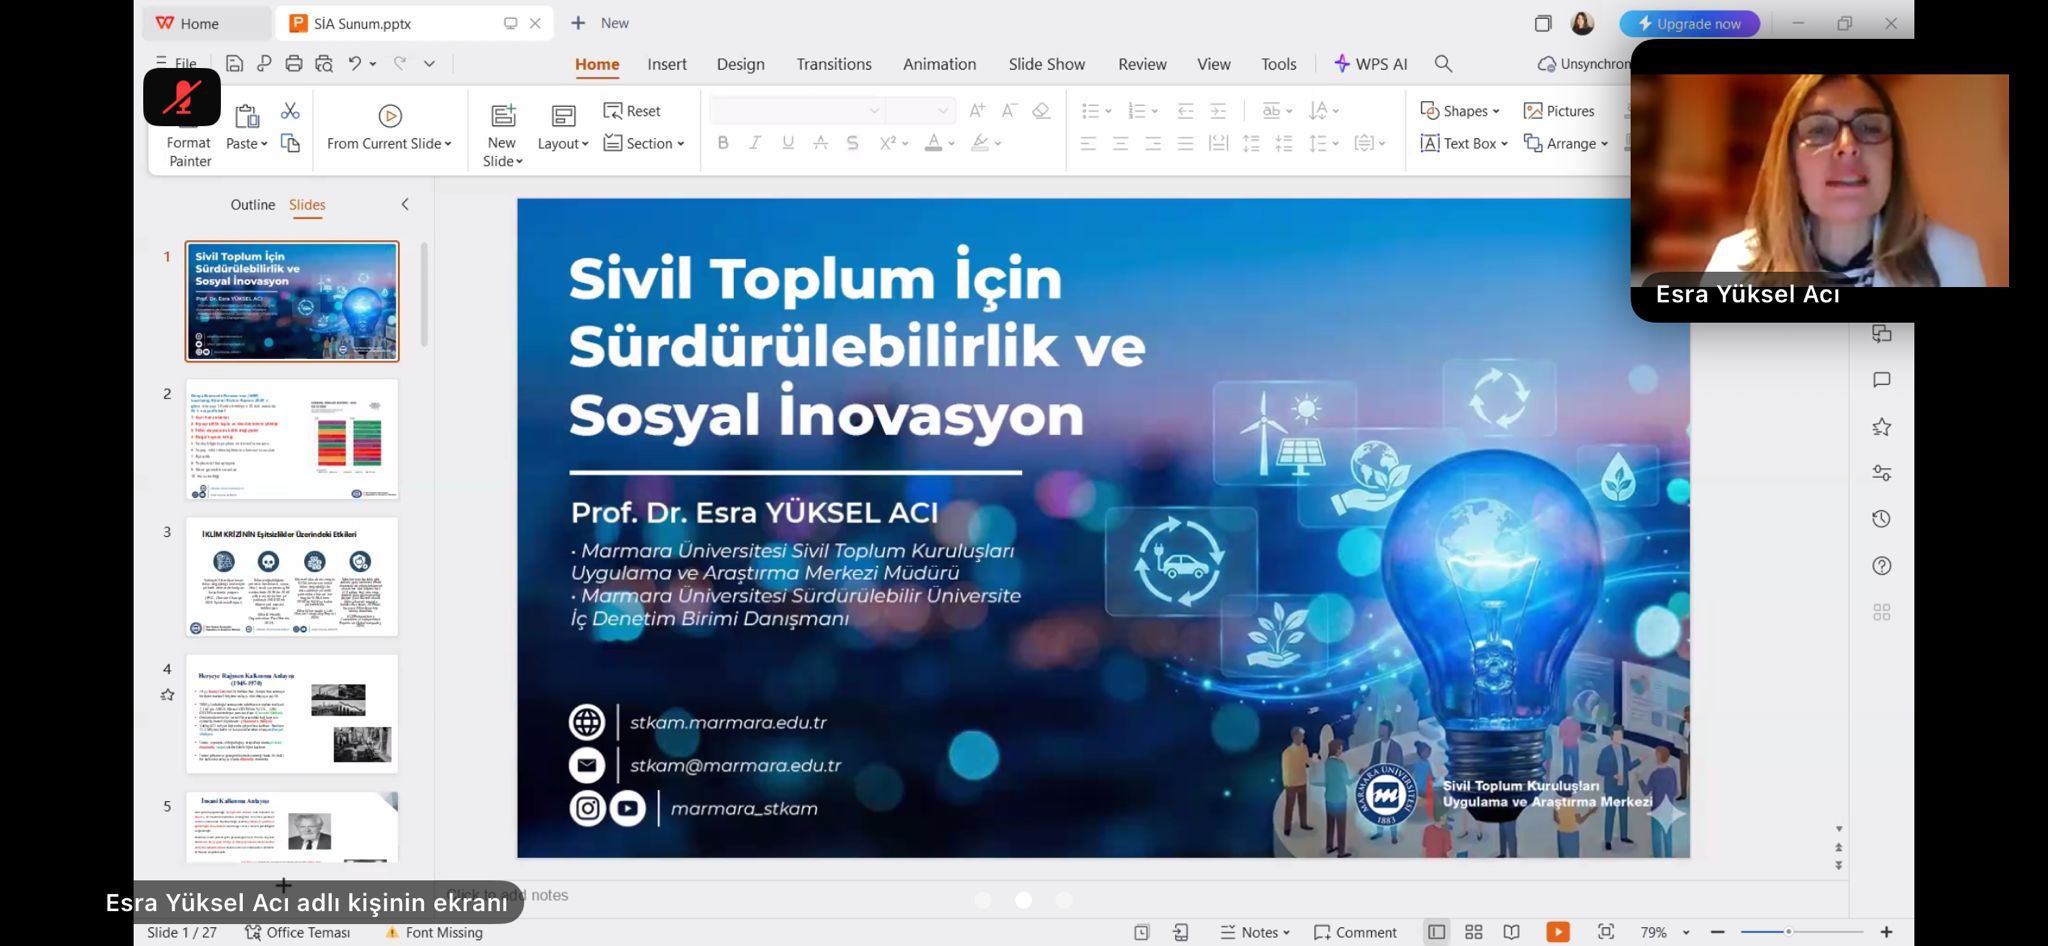2048x946 pixels.
Task: Click the New Slide icon
Action: pos(503,116)
